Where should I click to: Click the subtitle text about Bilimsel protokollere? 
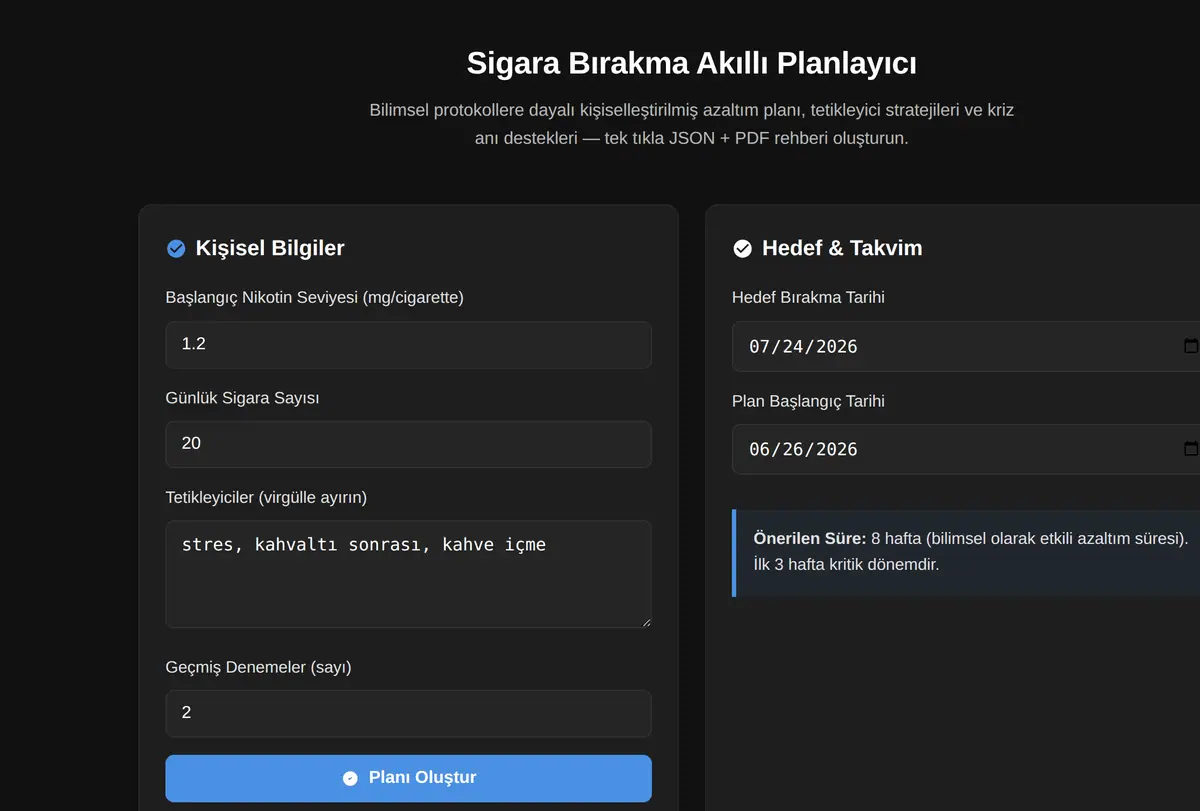692,124
